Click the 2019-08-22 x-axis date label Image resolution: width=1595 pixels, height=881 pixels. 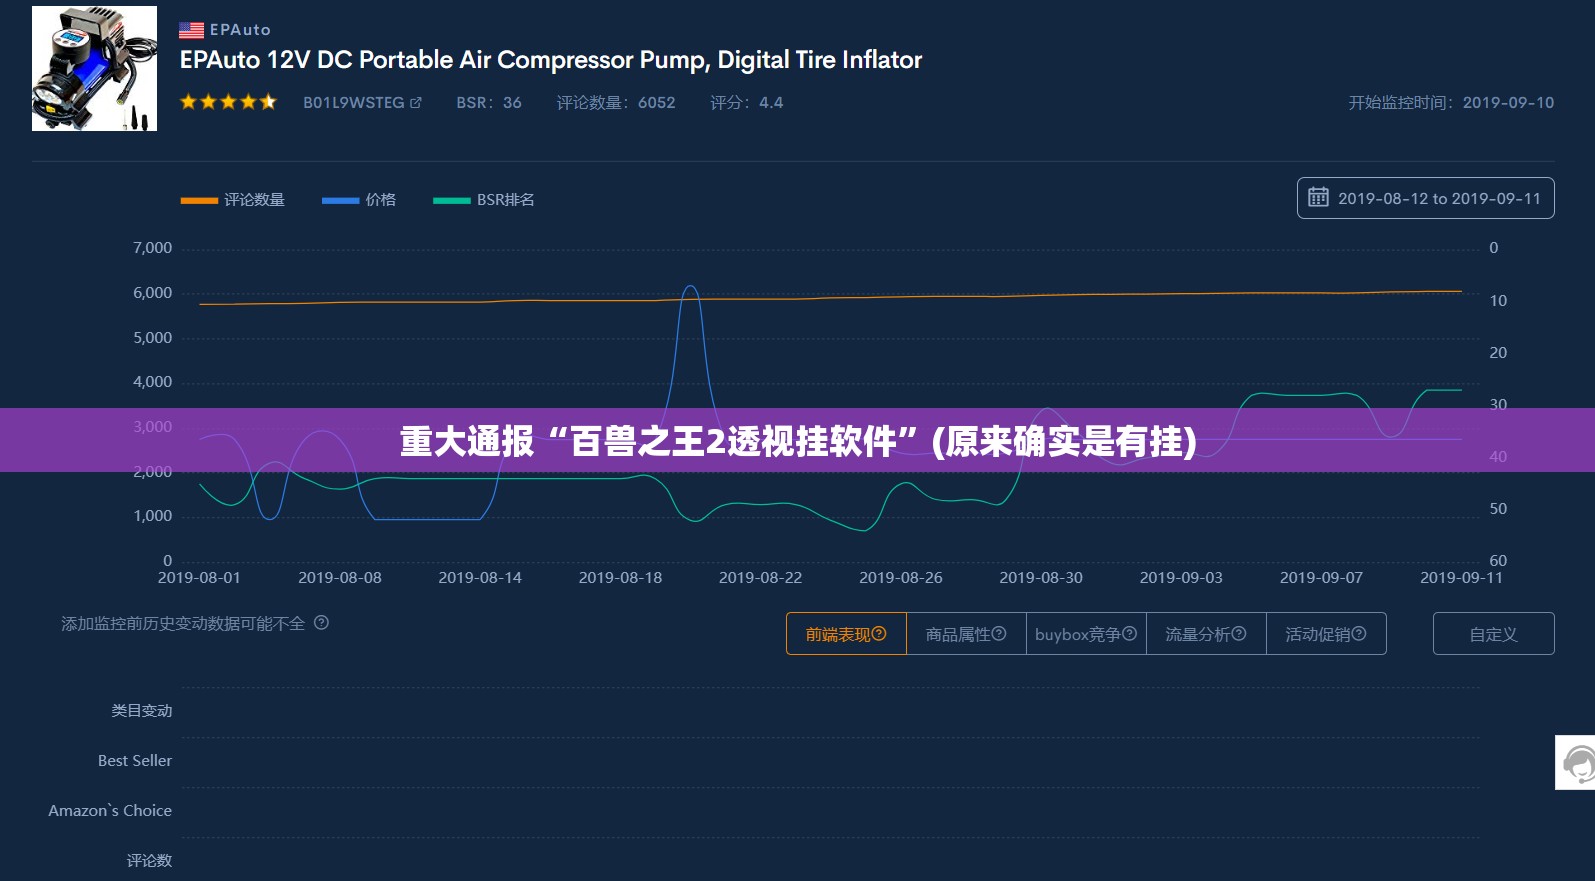760,578
